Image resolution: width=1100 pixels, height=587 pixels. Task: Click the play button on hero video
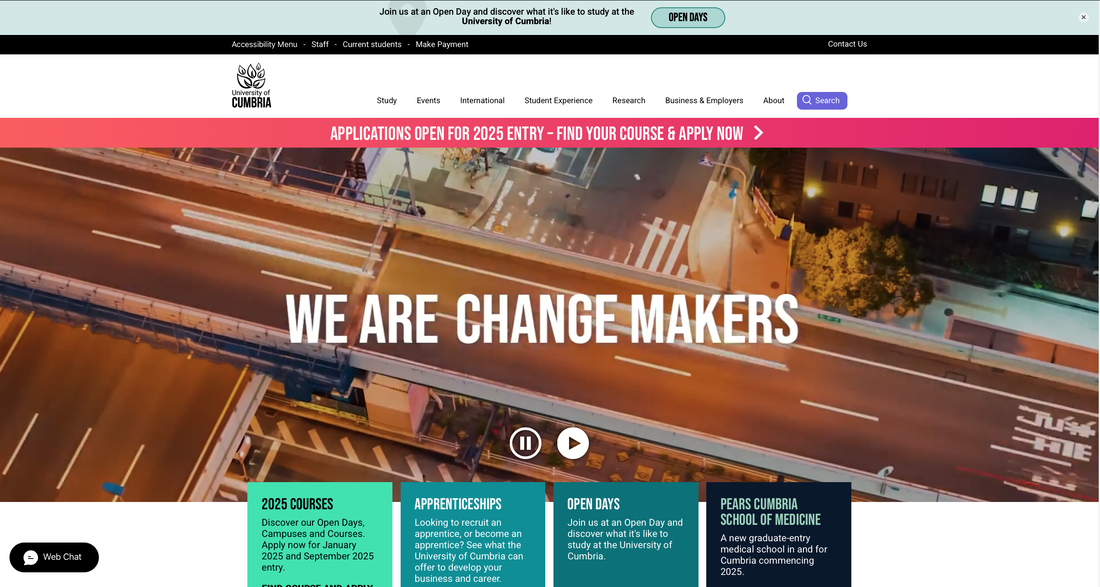pyautogui.click(x=573, y=443)
